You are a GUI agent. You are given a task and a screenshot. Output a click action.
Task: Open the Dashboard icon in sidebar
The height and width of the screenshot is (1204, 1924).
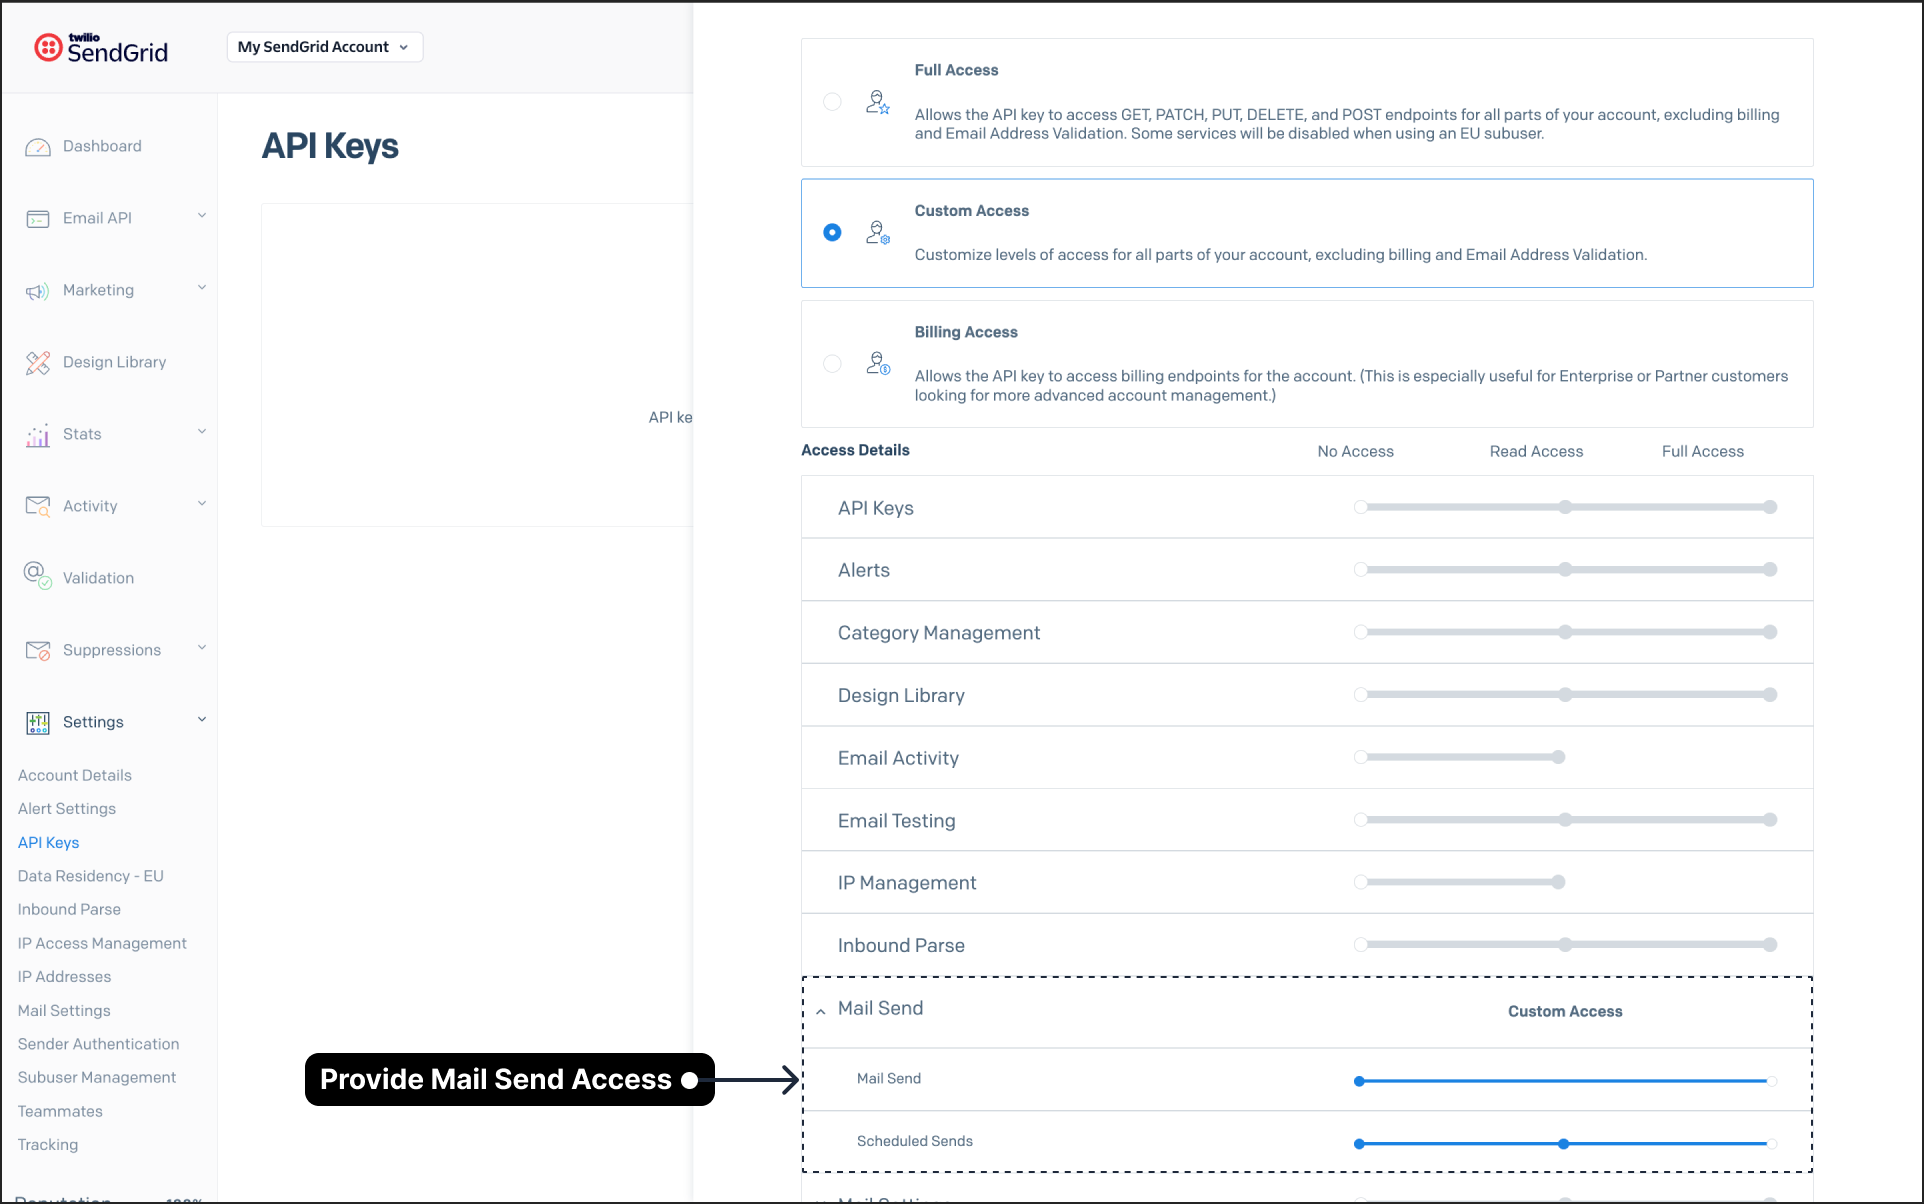(38, 146)
